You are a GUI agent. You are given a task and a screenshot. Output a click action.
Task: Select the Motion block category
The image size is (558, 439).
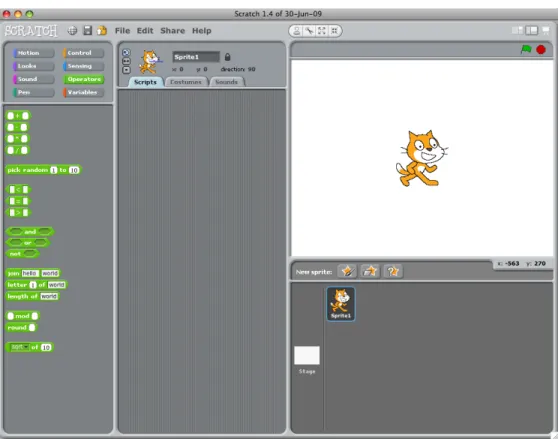pos(33,53)
